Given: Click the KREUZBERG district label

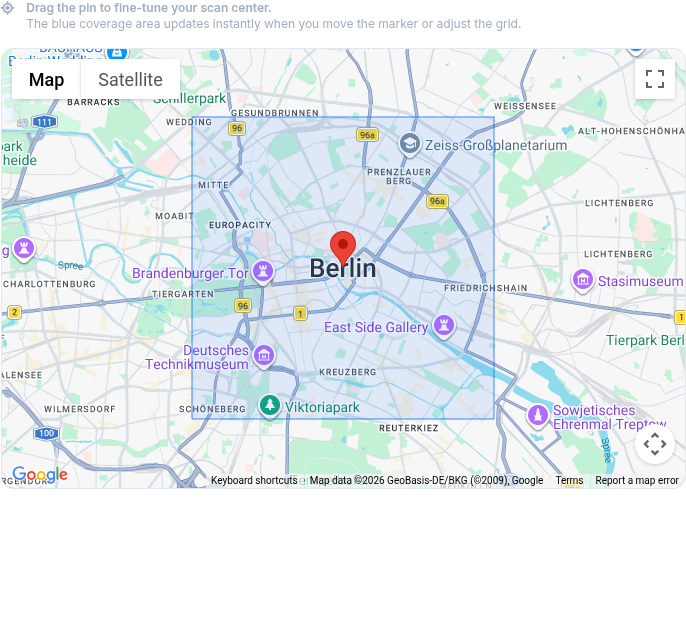Looking at the screenshot, I should (347, 372).
